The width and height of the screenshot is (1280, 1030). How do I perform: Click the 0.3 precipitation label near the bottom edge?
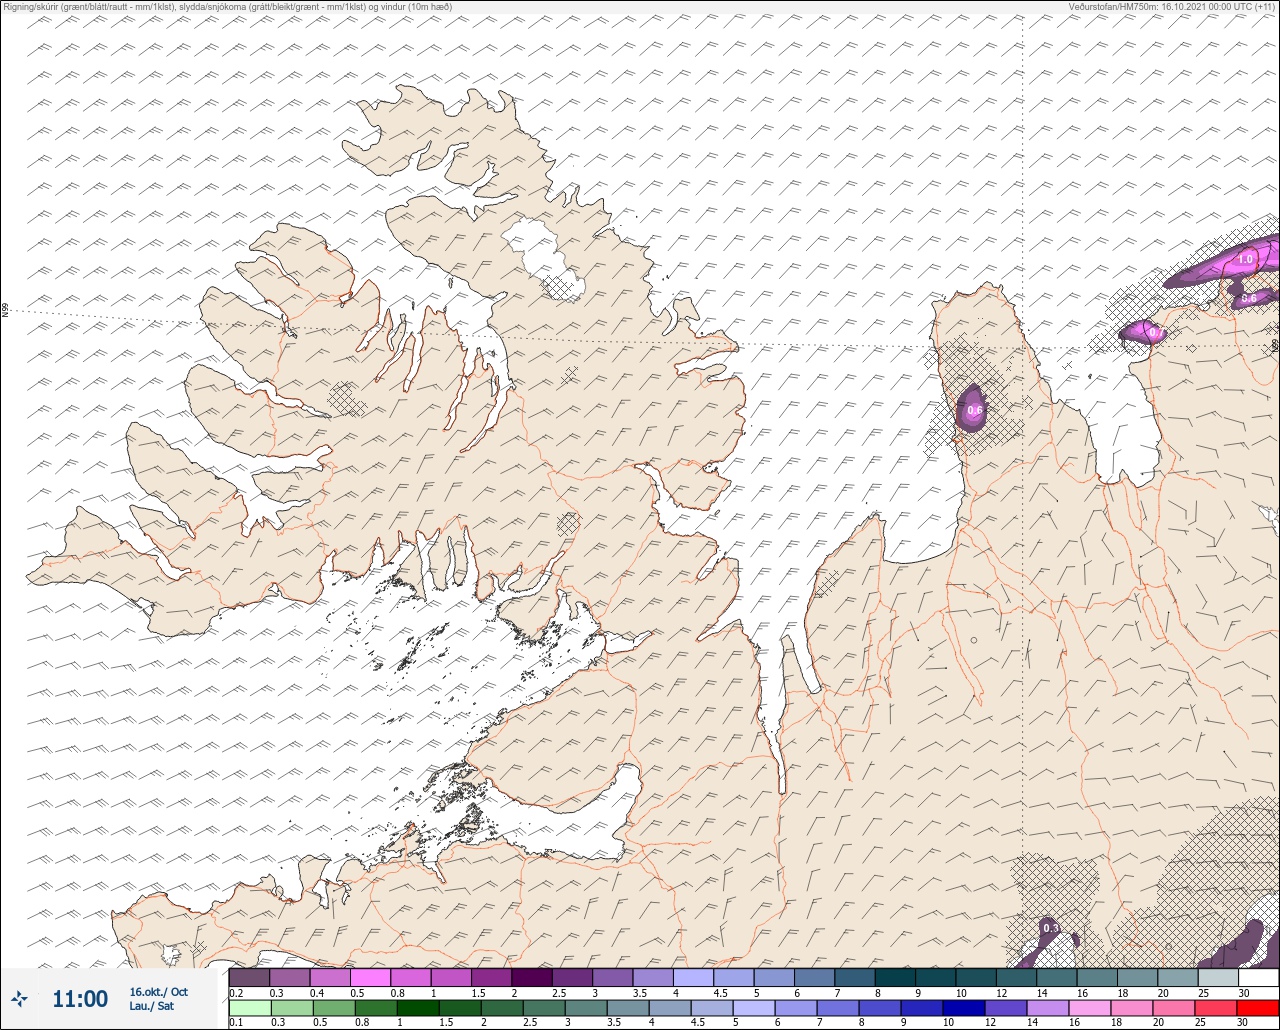click(1051, 929)
